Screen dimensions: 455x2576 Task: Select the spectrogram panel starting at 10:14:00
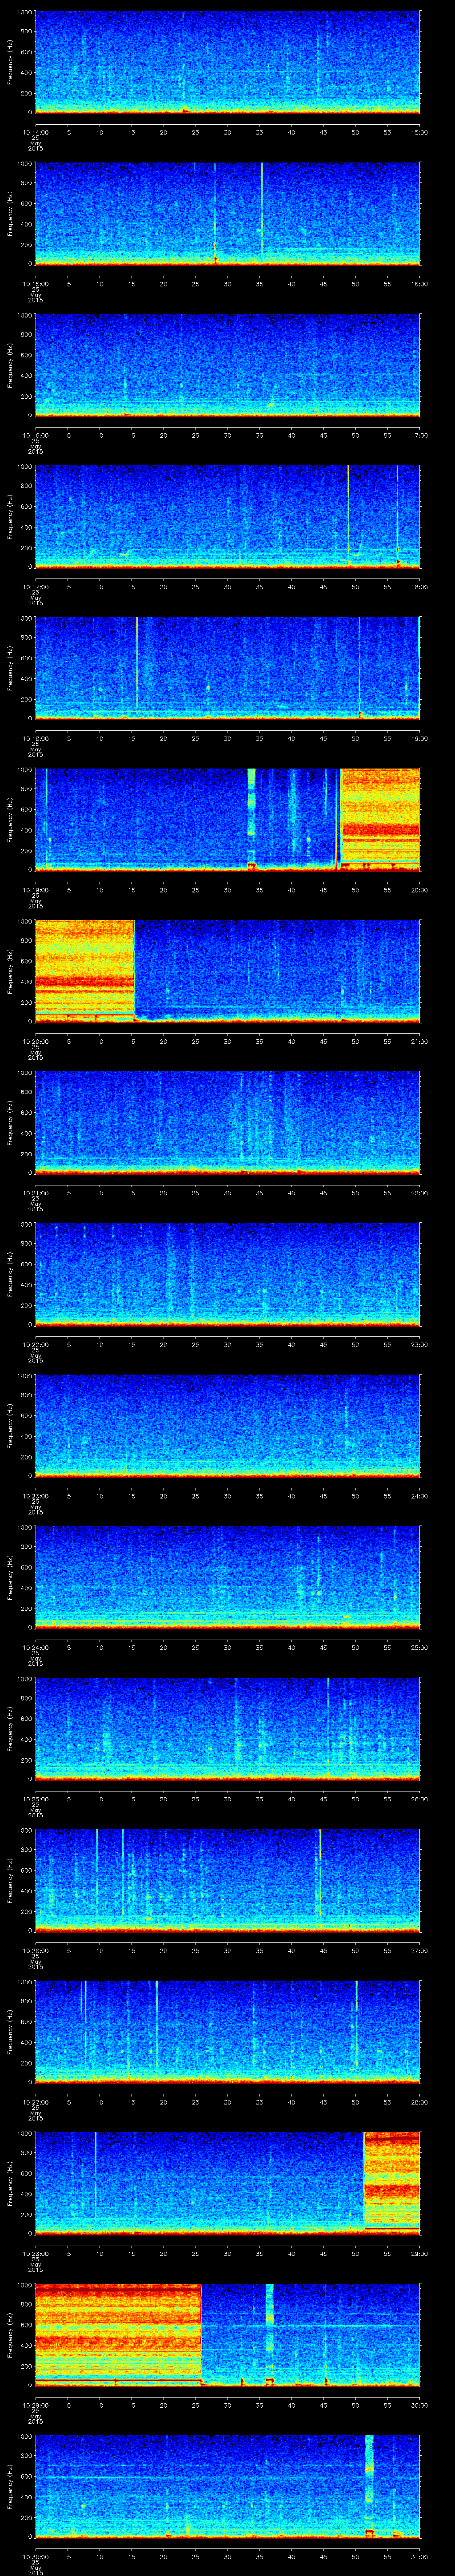(x=227, y=62)
